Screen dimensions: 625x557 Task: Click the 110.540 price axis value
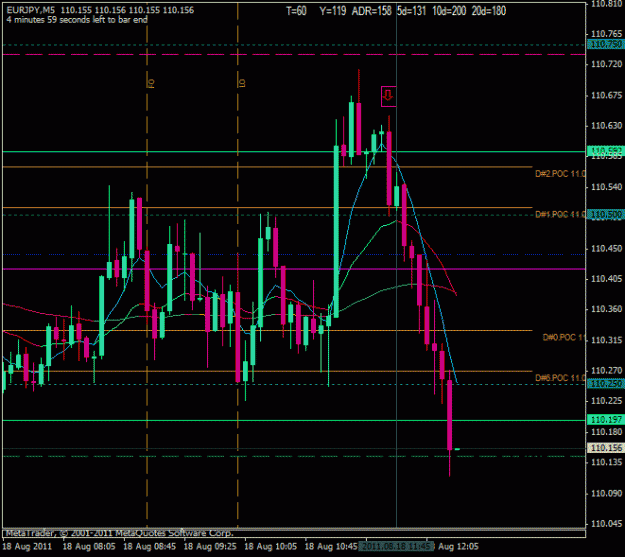coord(606,187)
